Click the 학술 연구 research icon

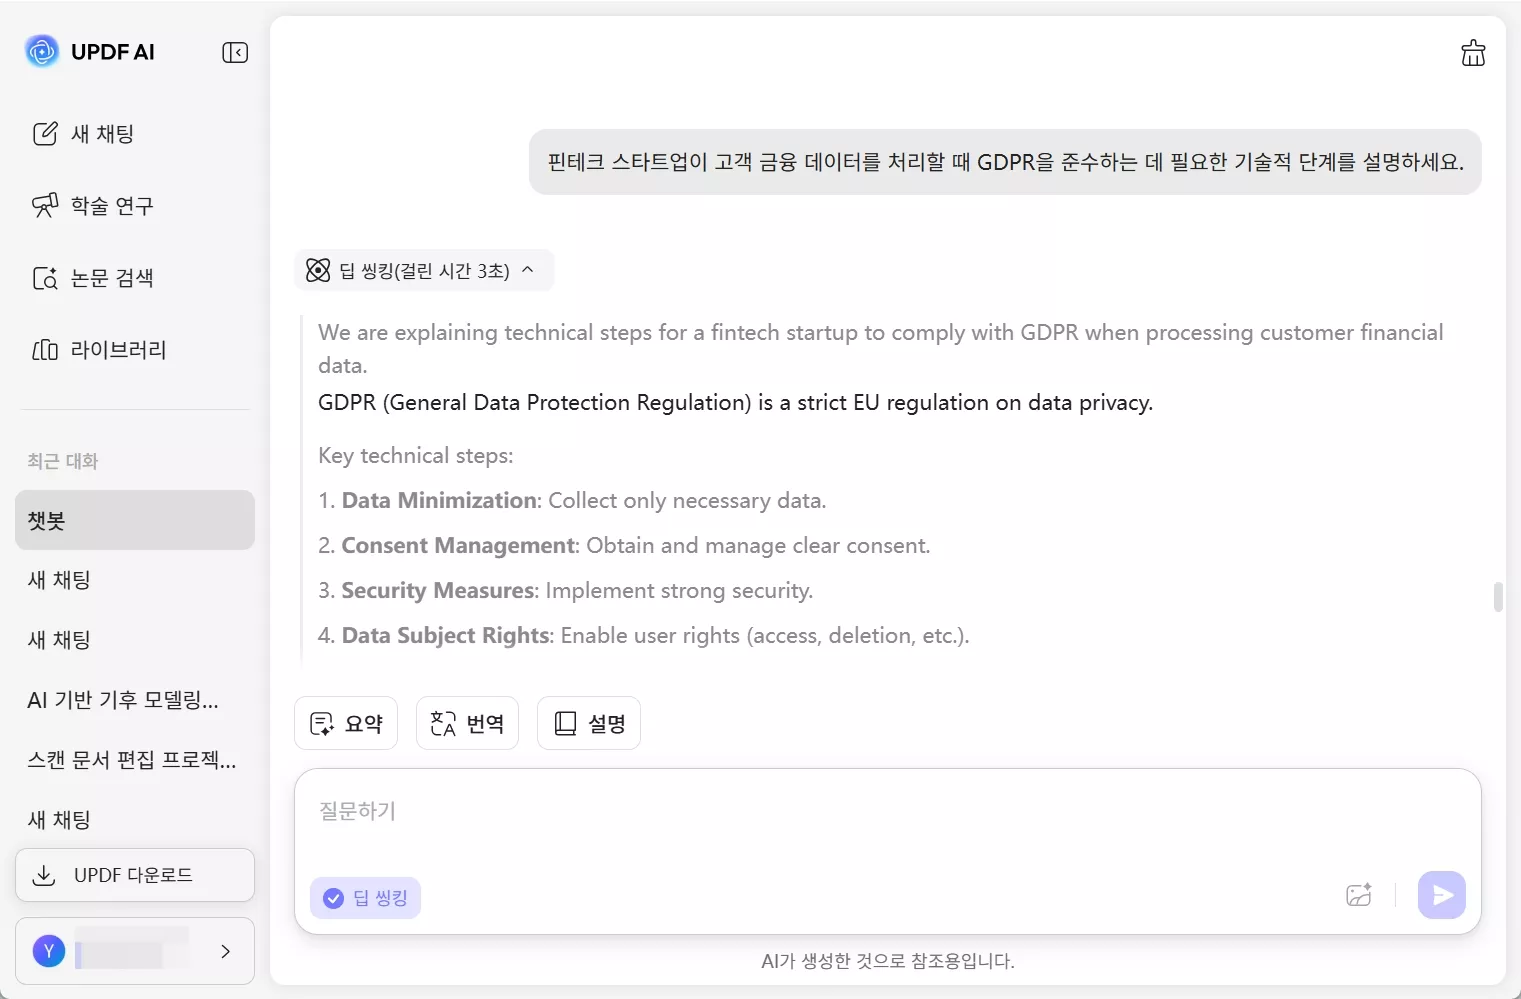[x=46, y=205]
